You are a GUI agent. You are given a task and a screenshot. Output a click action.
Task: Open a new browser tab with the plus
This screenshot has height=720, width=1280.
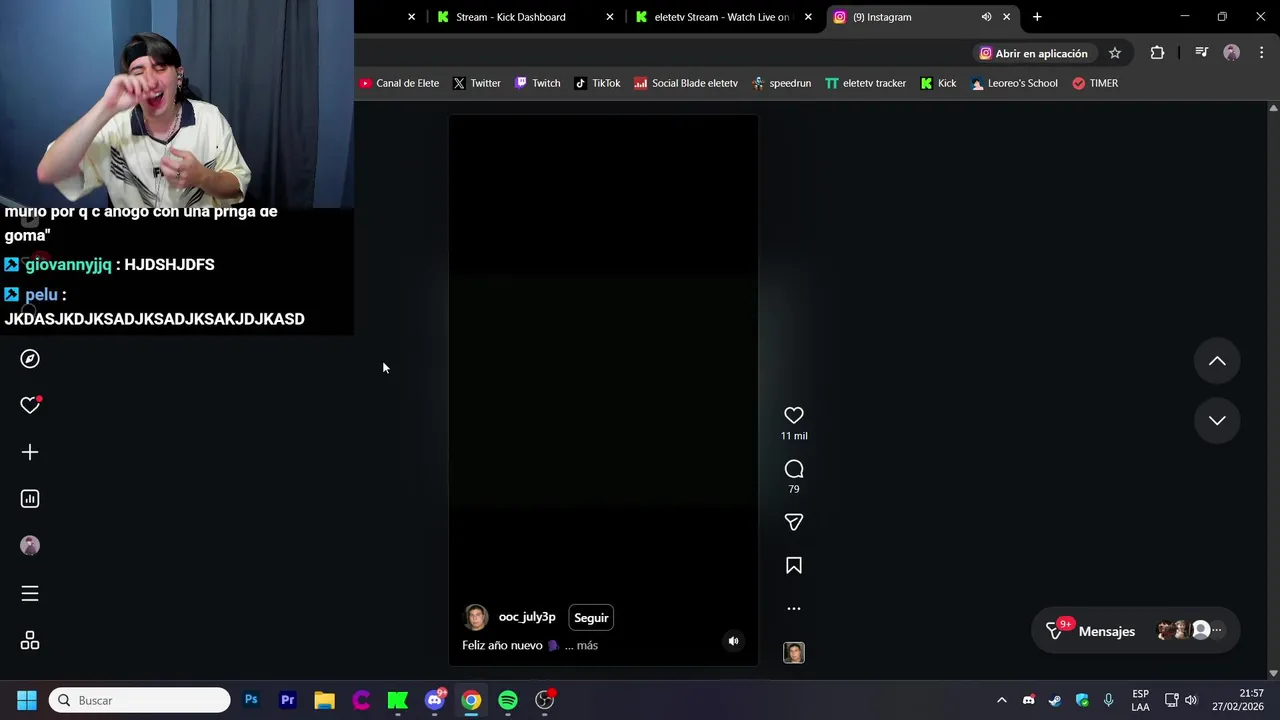[1037, 17]
